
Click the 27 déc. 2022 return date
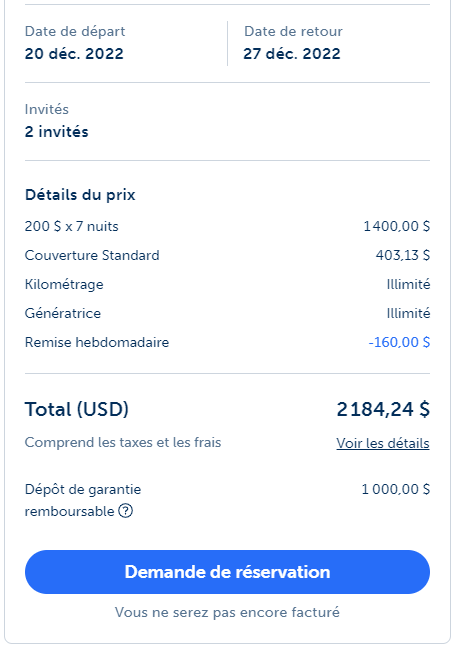[x=292, y=54]
